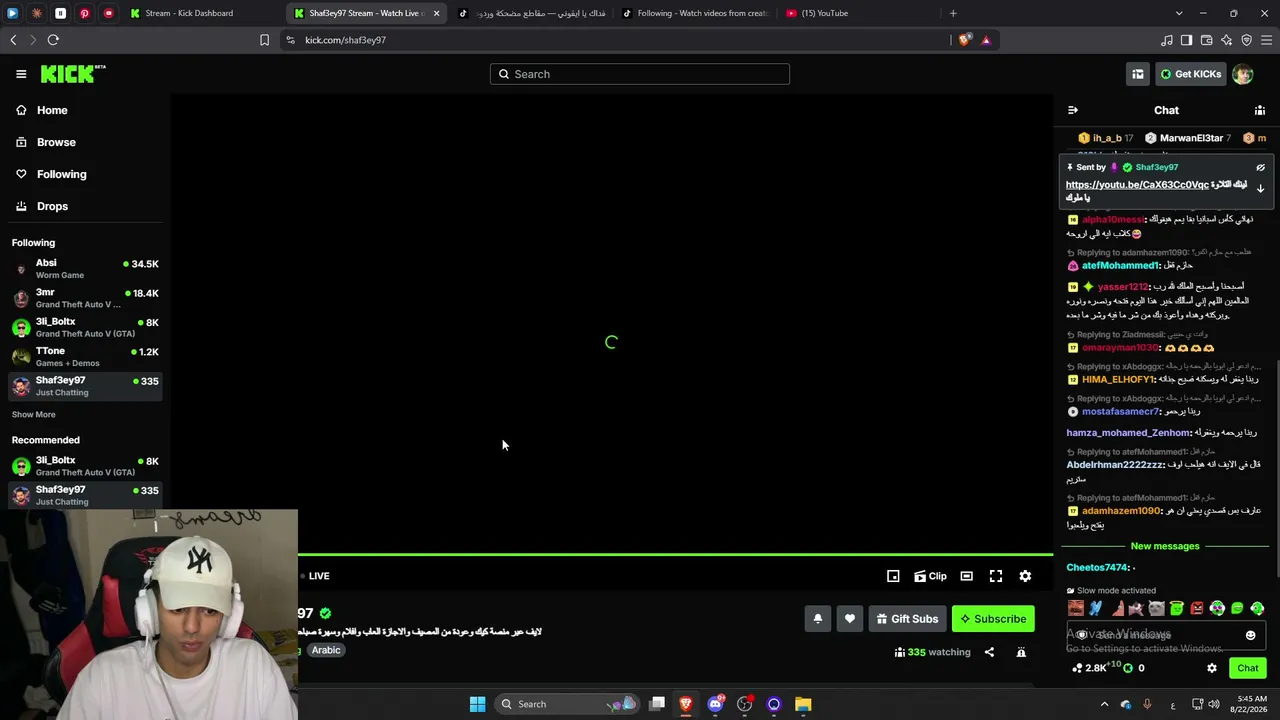
Task: Open Brave Rewards triangle icon
Action: [x=986, y=40]
